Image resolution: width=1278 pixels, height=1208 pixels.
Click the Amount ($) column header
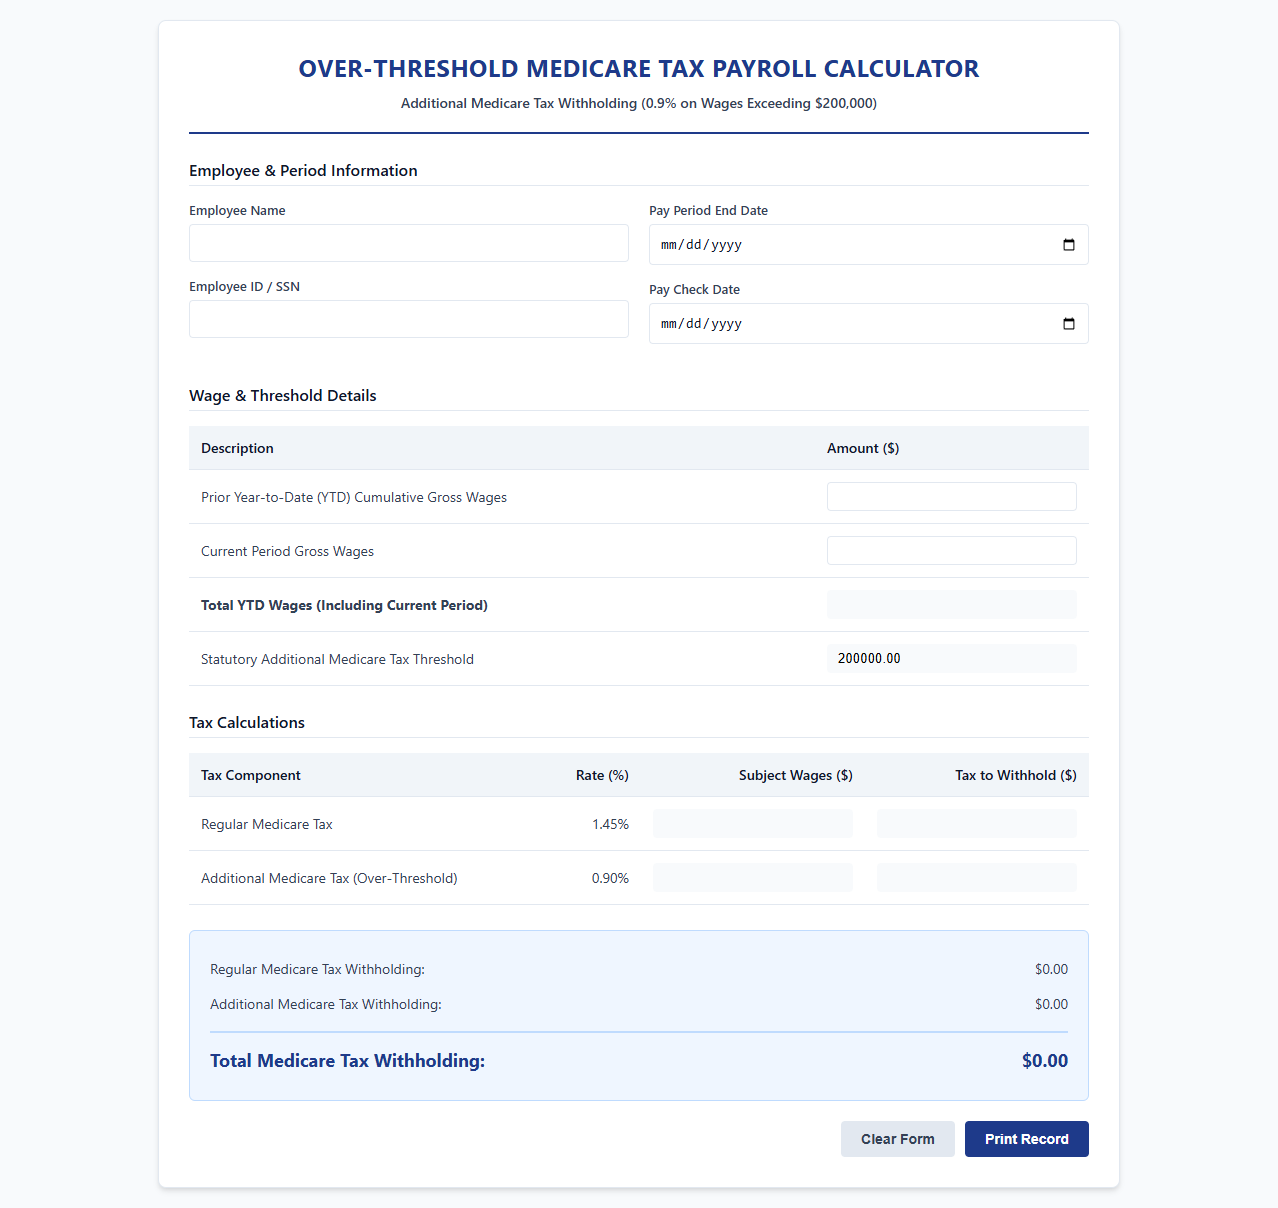[x=863, y=448]
